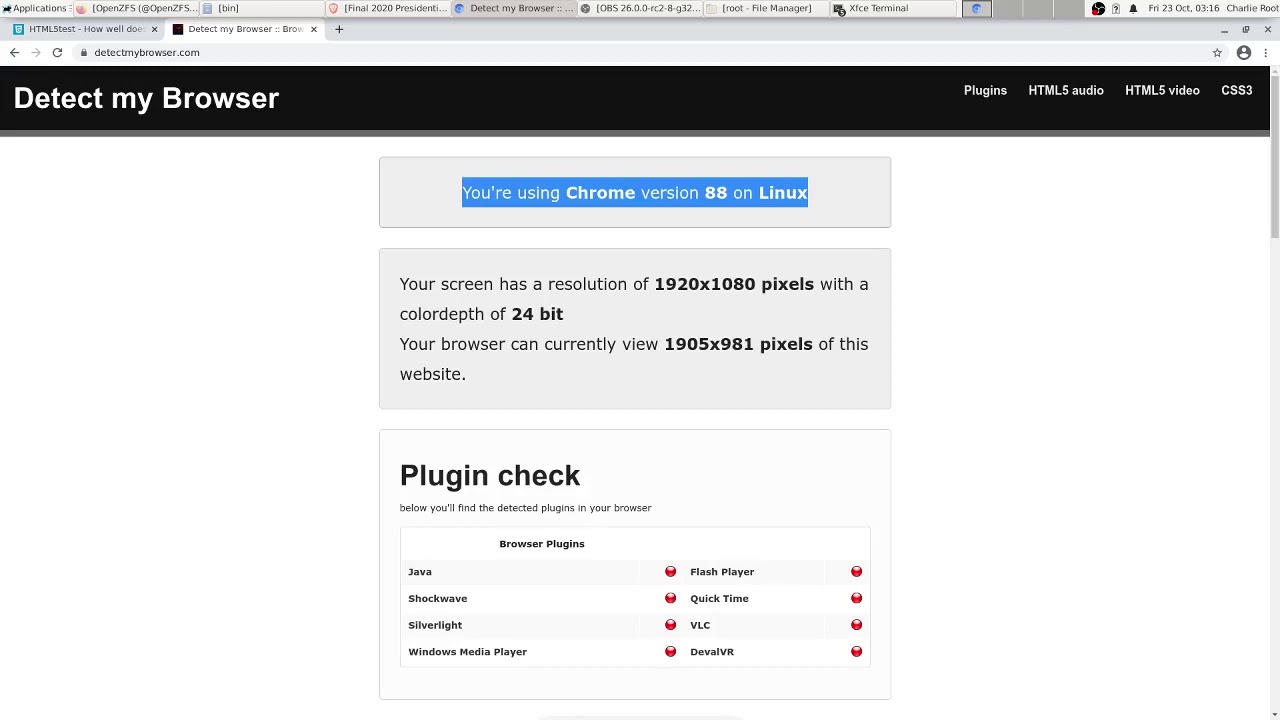1280x720 pixels.
Task: Click the 24 bit colordepth value
Action: pos(537,314)
